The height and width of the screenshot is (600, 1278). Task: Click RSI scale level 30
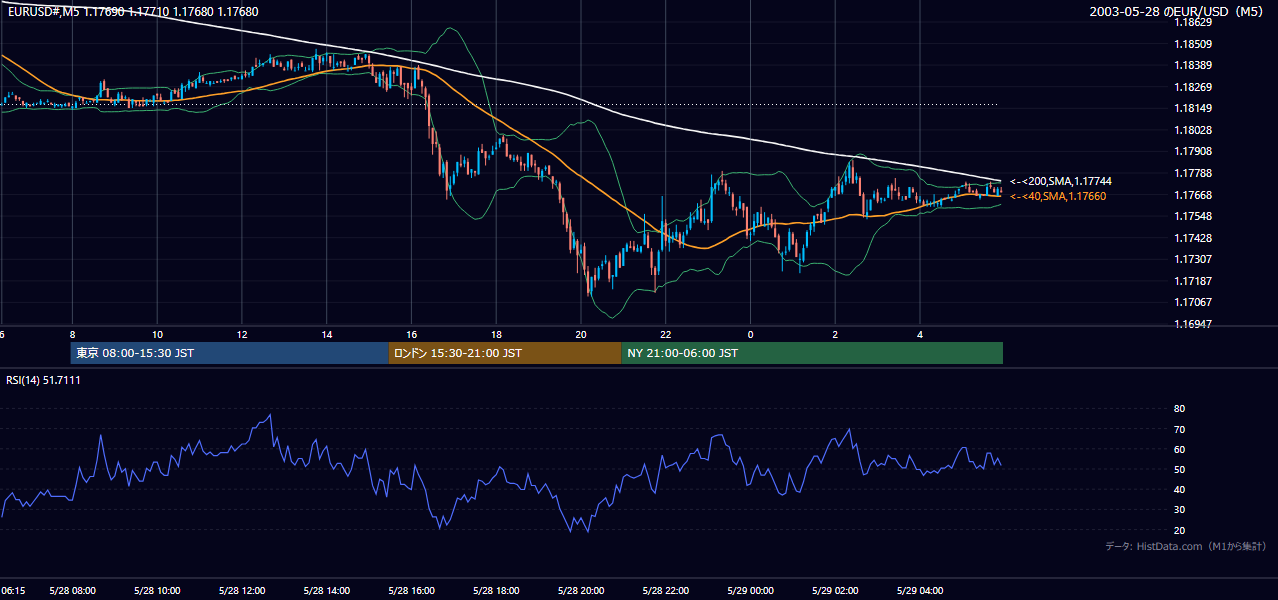(x=1180, y=510)
